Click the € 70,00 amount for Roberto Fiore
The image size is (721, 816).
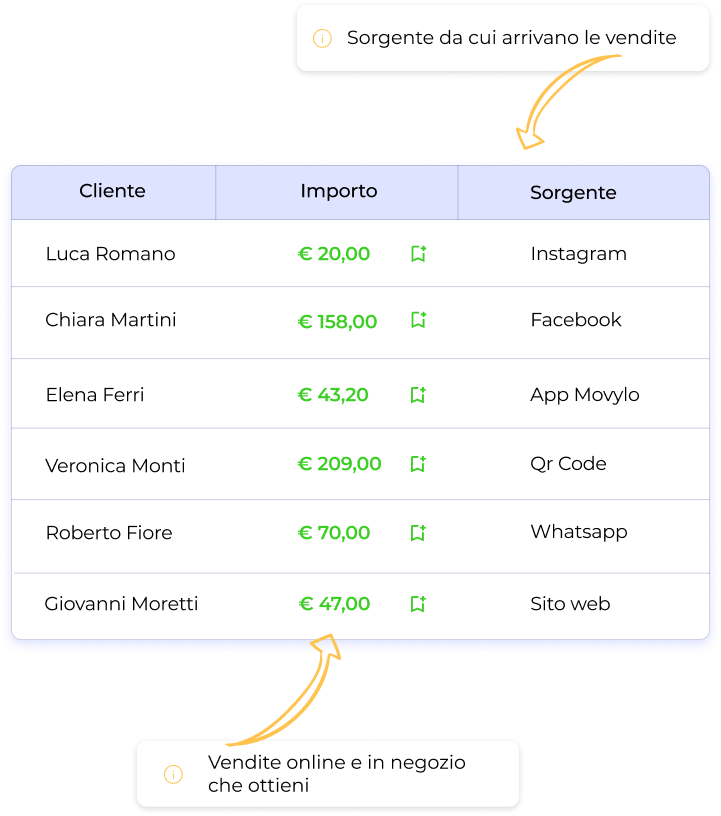click(334, 533)
